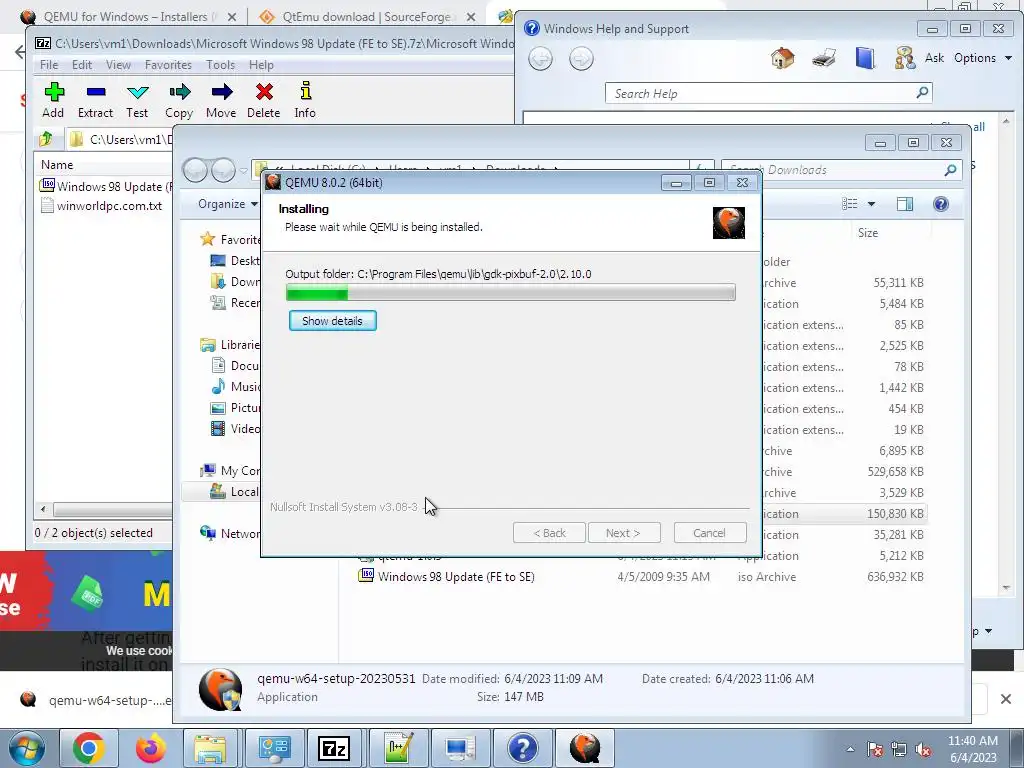The height and width of the screenshot is (768, 1024).
Task: Click the Search Help input field
Action: point(761,93)
